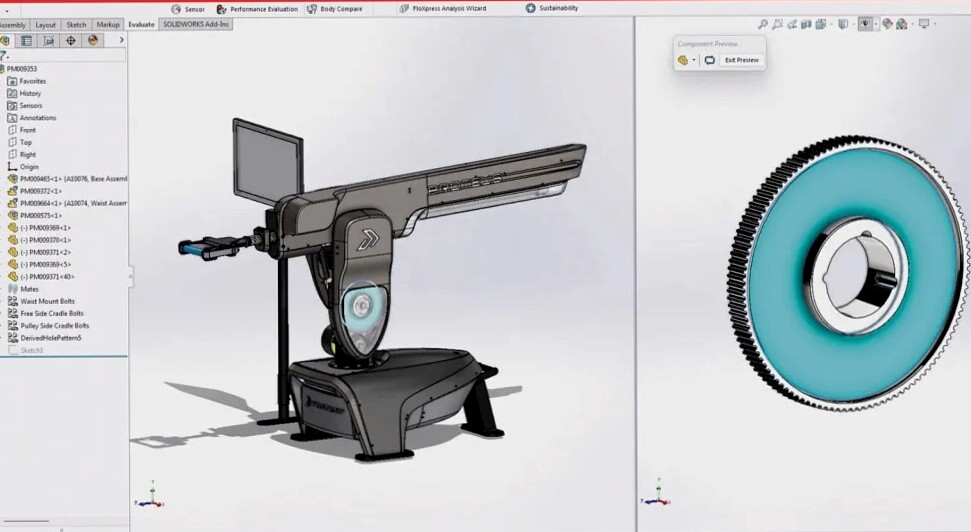The image size is (971, 532).
Task: Launch the Body Compare tool
Action: [334, 9]
